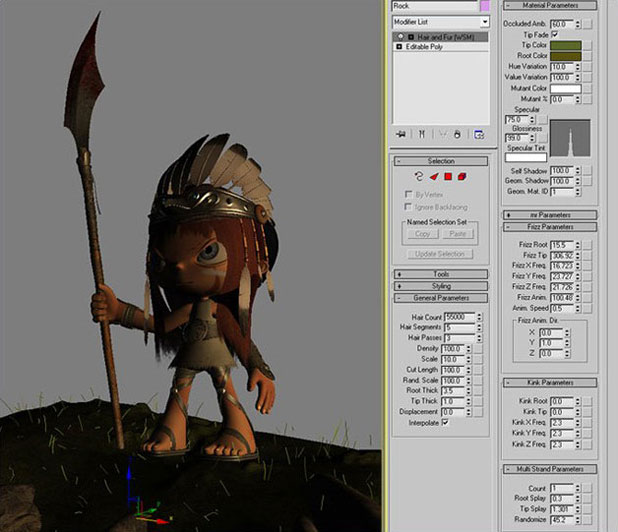Screen dimensions: 618x532
Task: Toggle light bulb on Hair and Fur modifier
Action: pyautogui.click(x=401, y=37)
